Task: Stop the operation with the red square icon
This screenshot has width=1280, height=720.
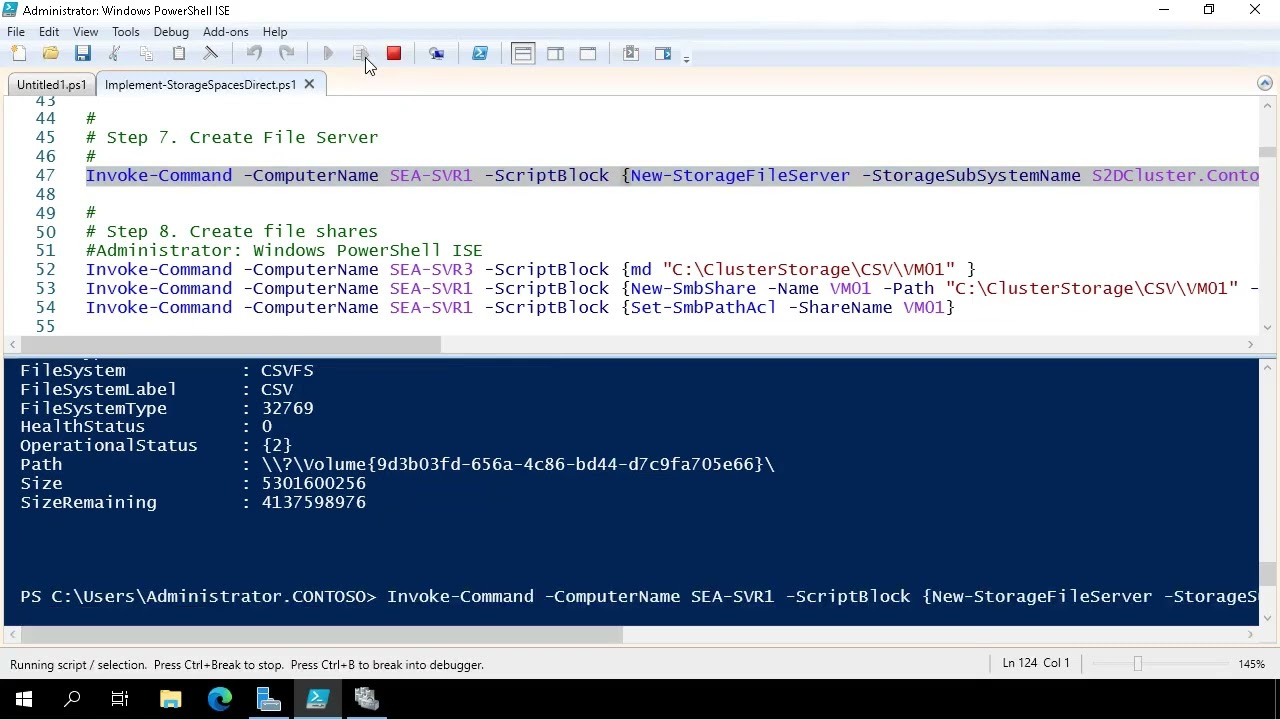Action: point(394,54)
